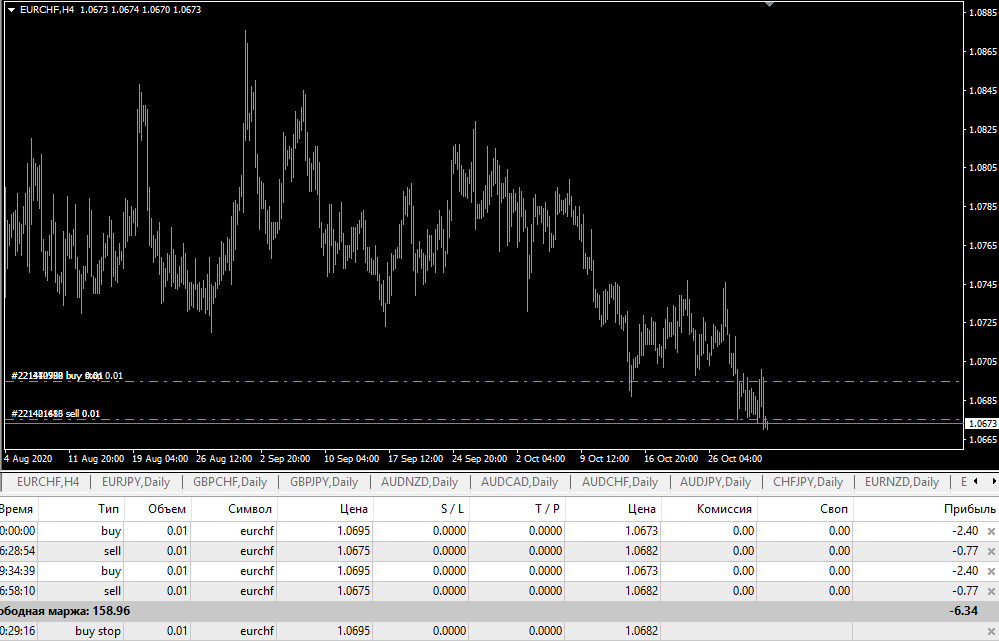Viewport: 999px width, 641px height.
Task: Close the sell order timed 6:28:54
Action: (x=991, y=552)
